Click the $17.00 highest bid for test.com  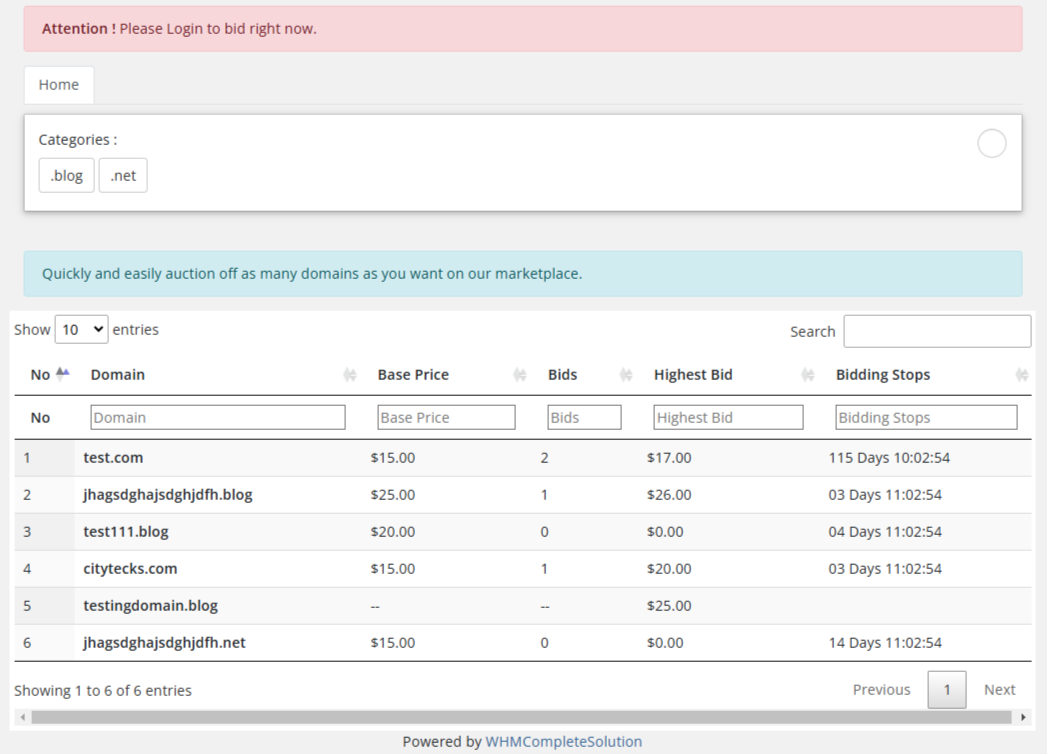[669, 457]
